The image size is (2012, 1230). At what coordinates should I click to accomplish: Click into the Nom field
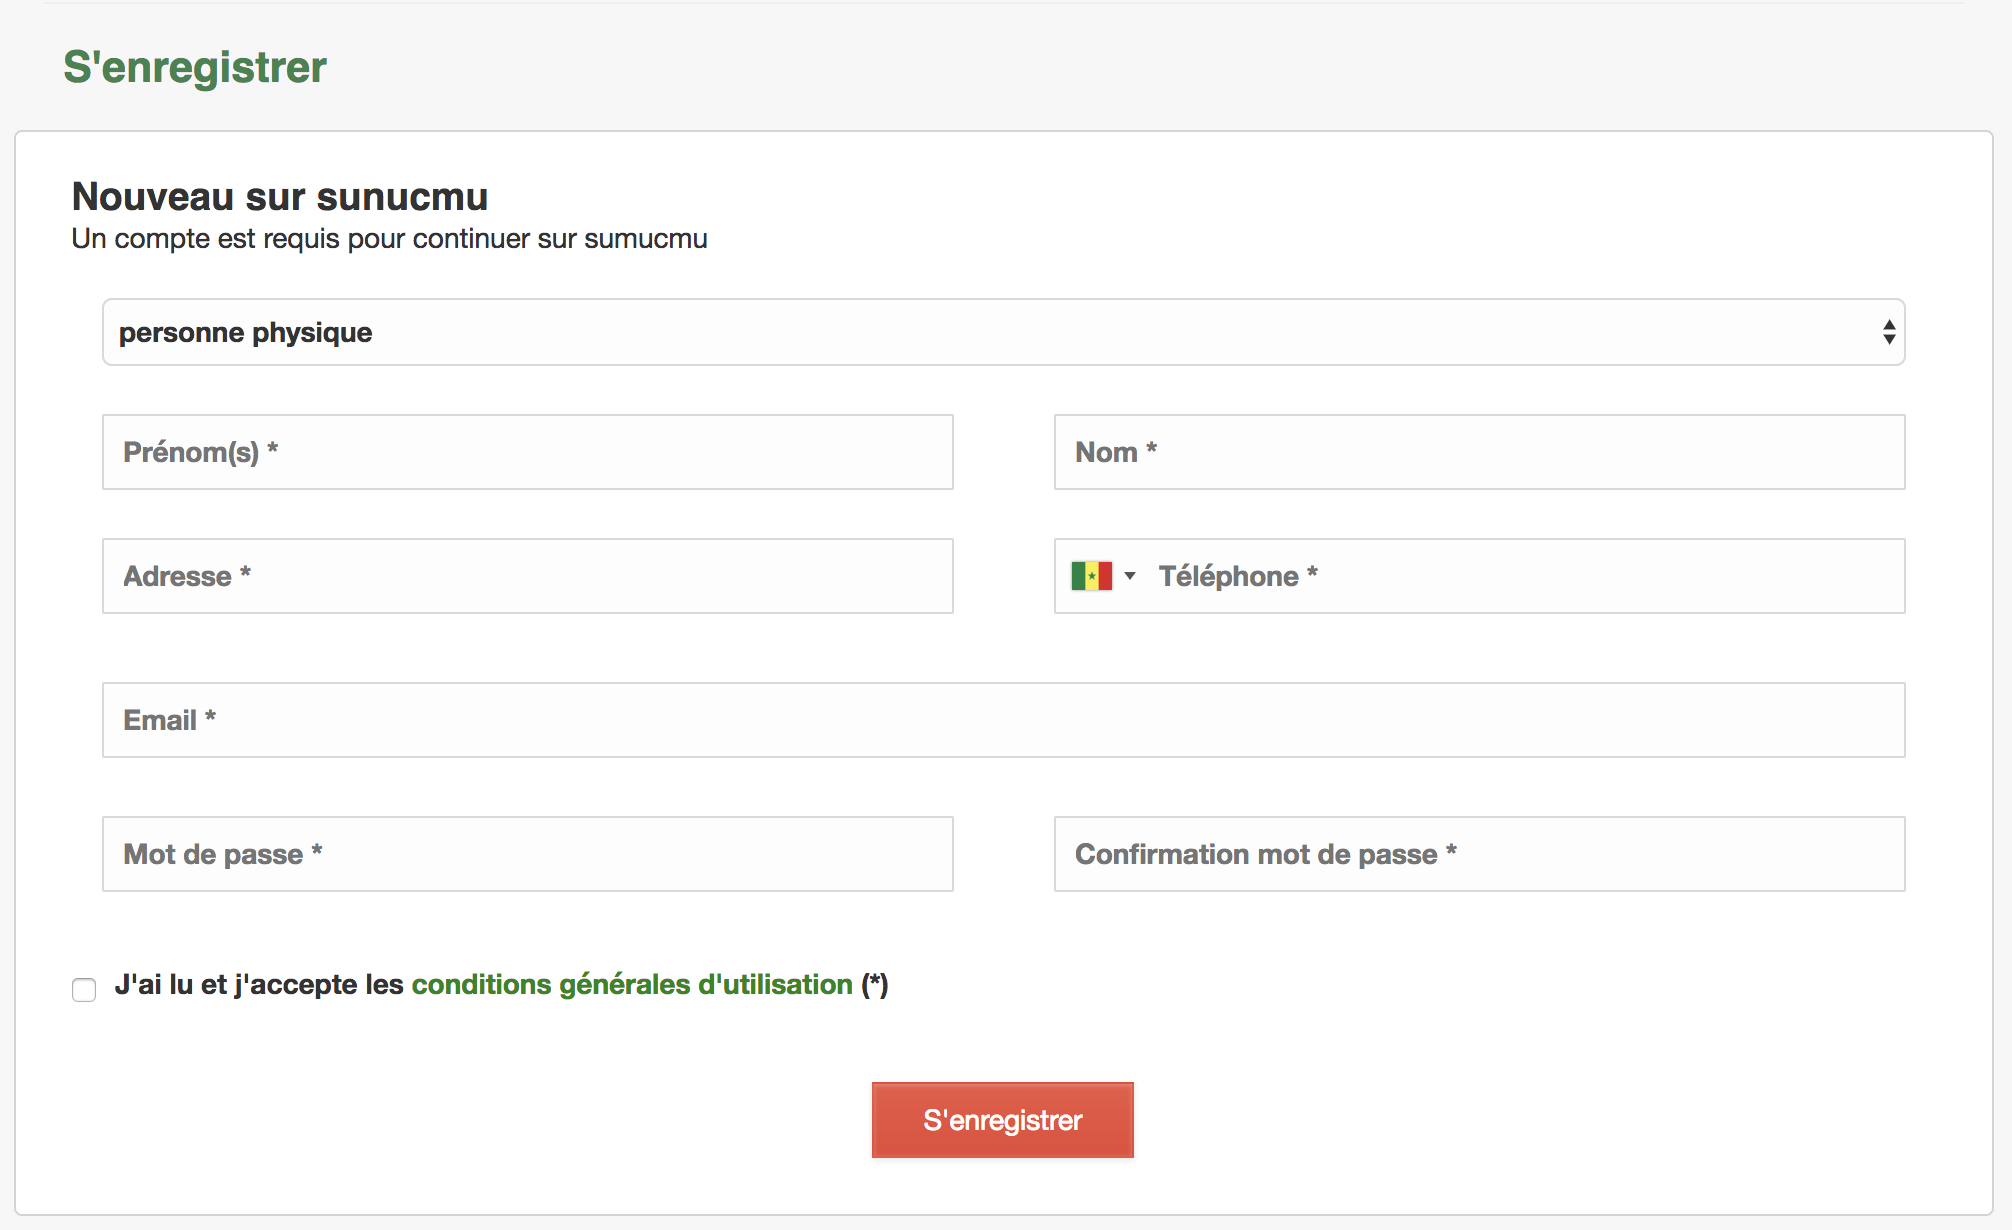1478,452
